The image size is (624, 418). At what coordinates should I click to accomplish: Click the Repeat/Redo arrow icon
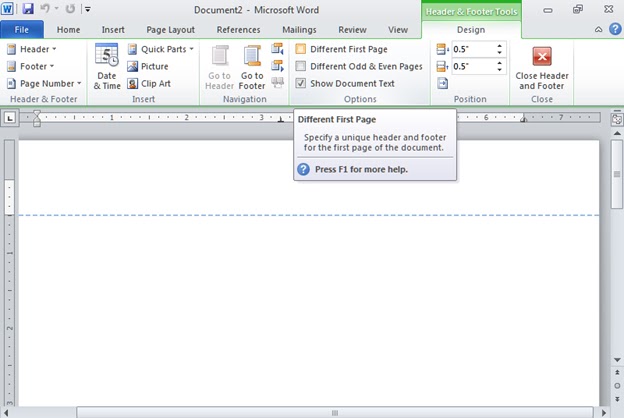click(x=70, y=8)
